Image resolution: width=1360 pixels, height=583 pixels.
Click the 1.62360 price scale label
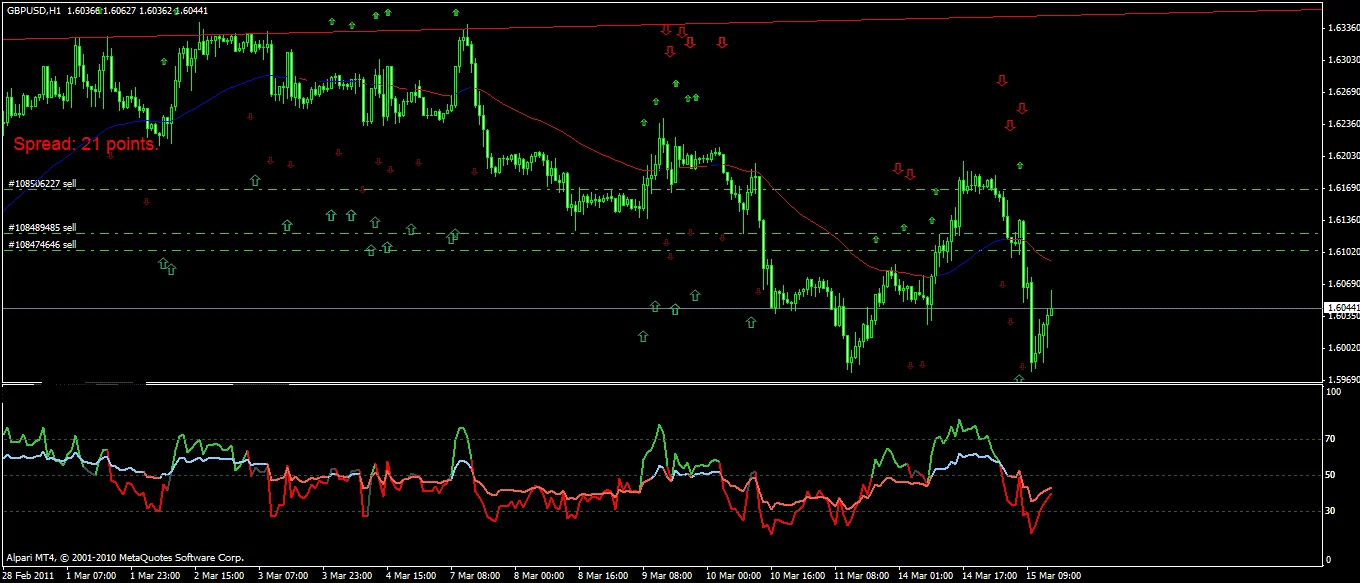click(1343, 124)
